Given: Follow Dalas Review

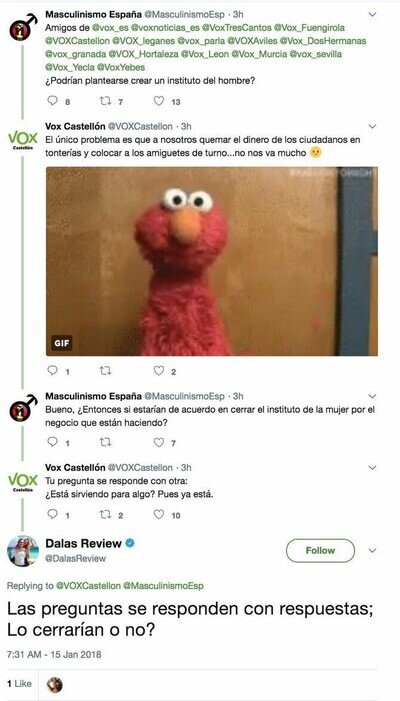Looking at the screenshot, I should [320, 550].
